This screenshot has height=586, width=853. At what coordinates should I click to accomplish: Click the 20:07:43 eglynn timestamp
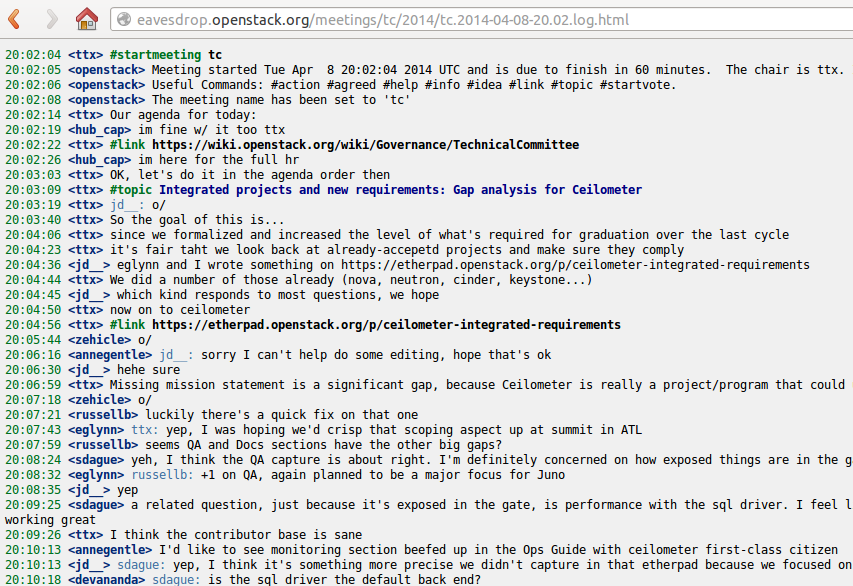coord(33,430)
